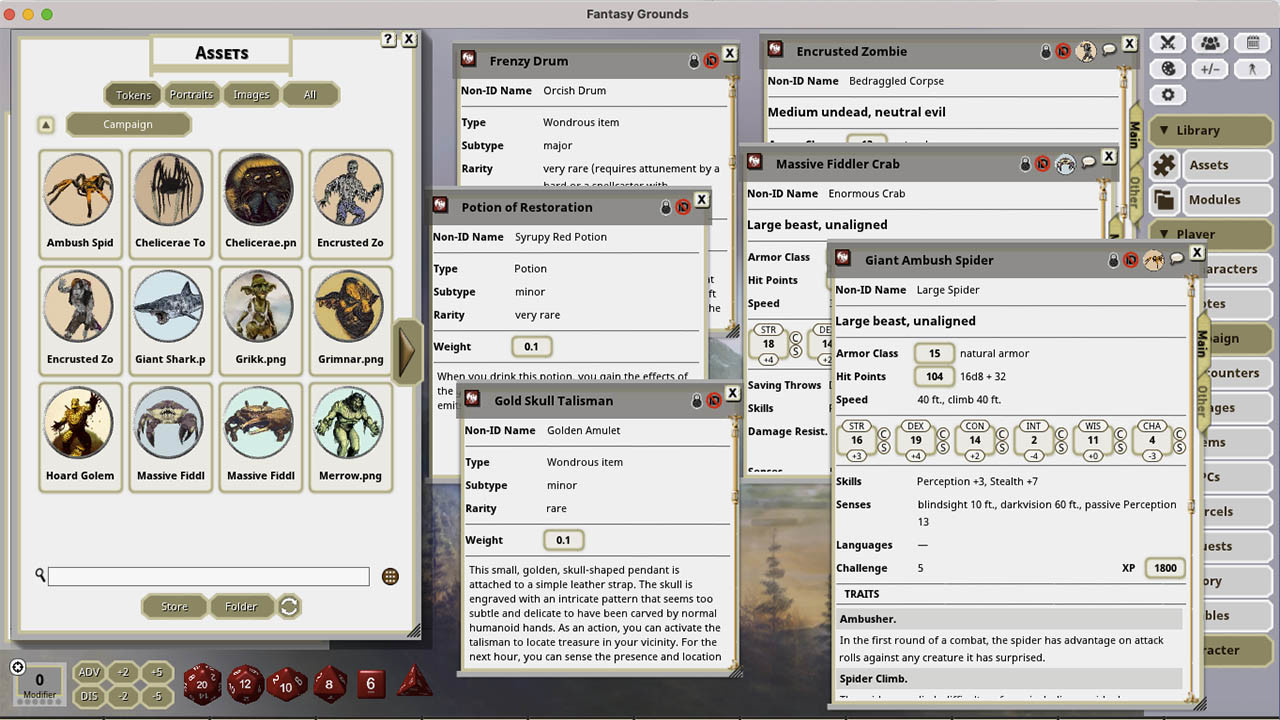Switch to the Tokens tab in Assets

[x=132, y=94]
